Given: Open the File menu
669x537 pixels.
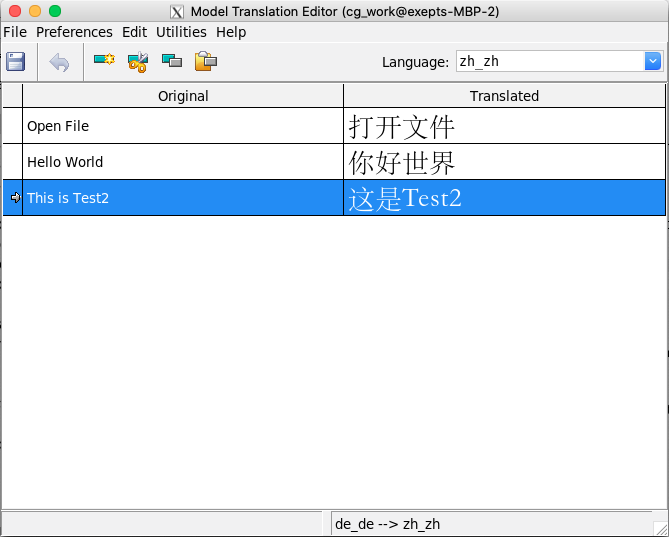Looking at the screenshot, I should pos(15,32).
